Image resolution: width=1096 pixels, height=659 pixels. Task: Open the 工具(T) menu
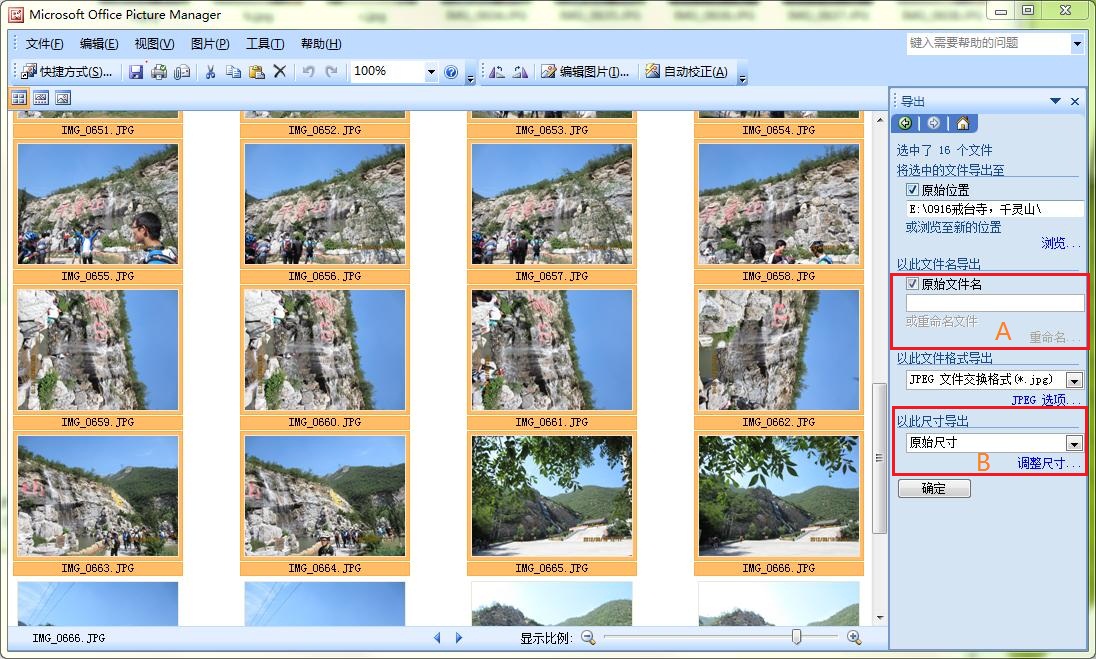coord(265,44)
